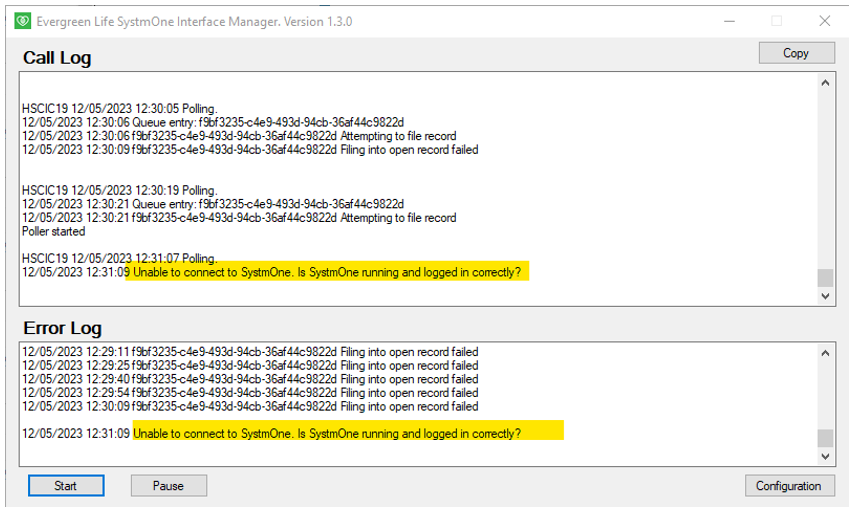Click Error Log 12:29:40 filing failed entry

point(250,379)
